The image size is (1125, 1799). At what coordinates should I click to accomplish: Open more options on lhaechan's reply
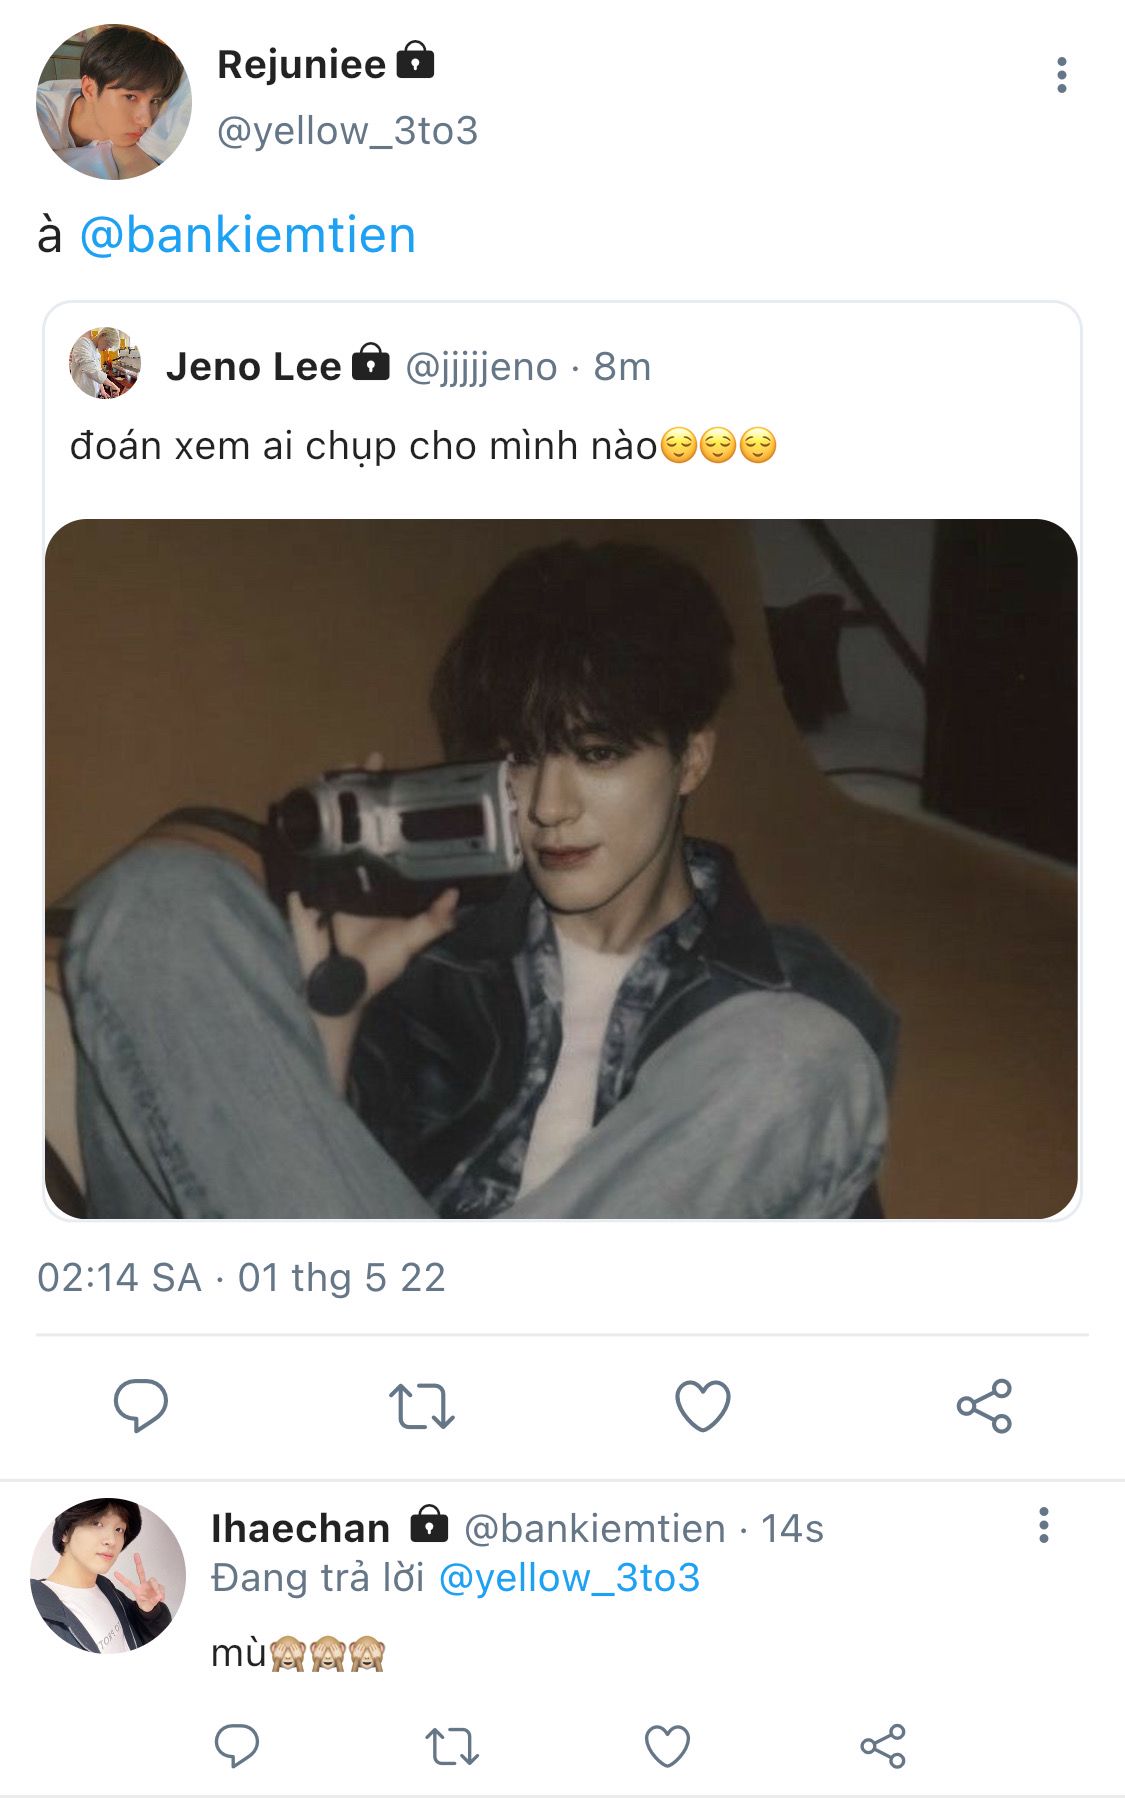coord(1043,1525)
